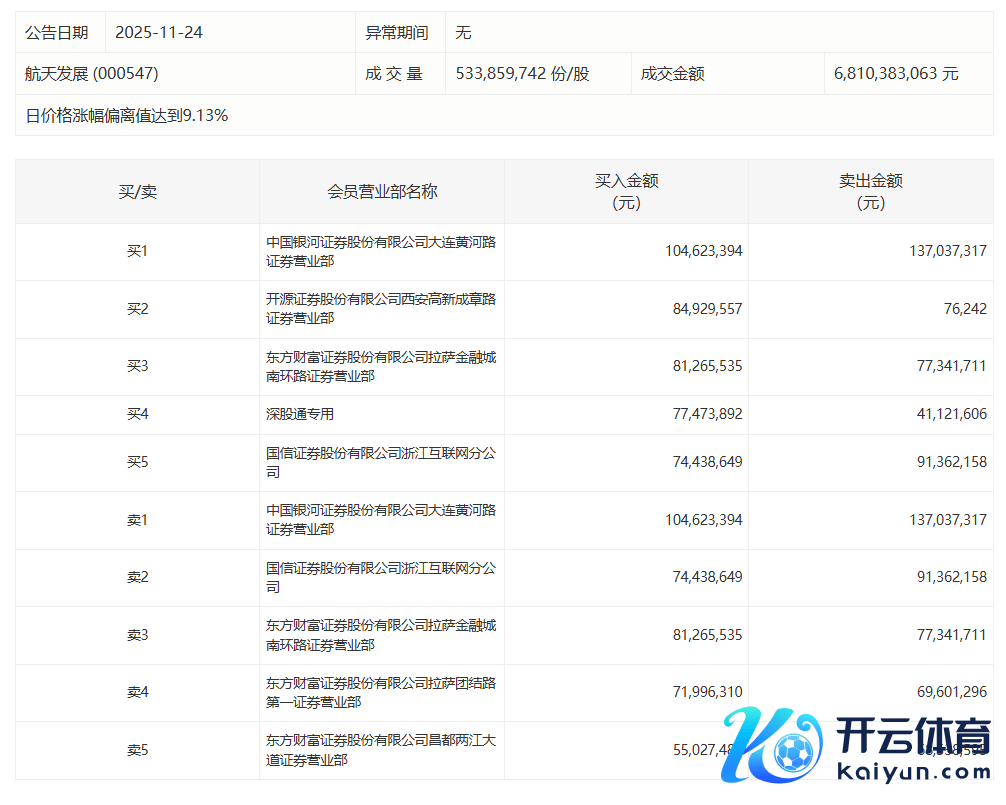Click the 异常期间 value 无

(x=463, y=33)
